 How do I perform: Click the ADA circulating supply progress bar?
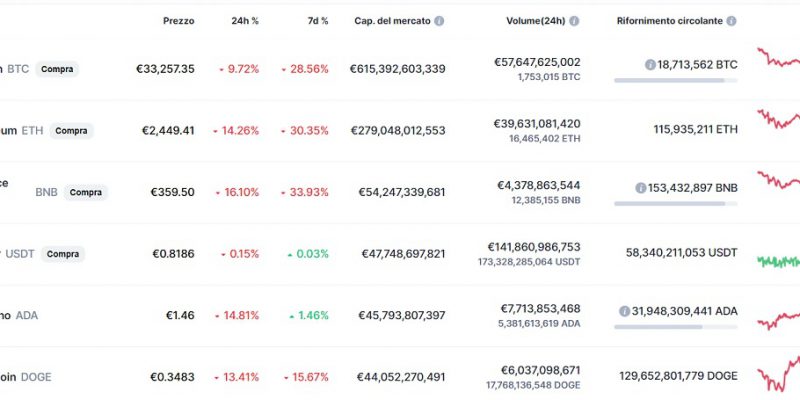676,327
